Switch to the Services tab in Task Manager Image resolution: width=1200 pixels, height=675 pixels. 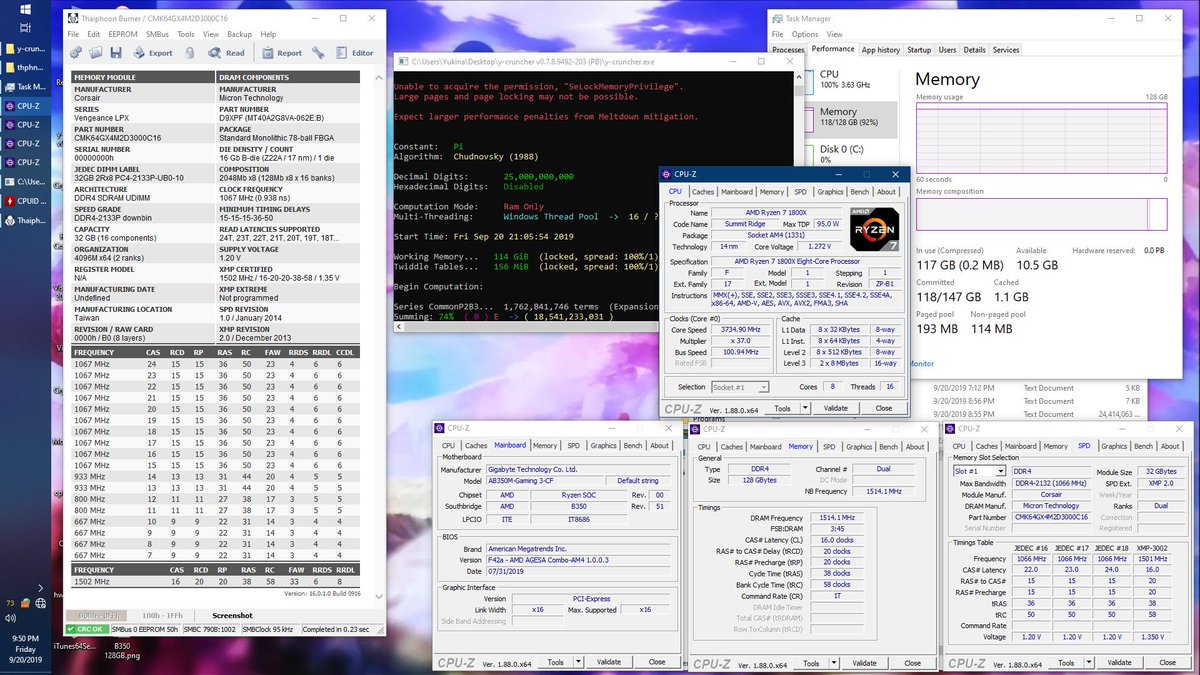[1006, 50]
